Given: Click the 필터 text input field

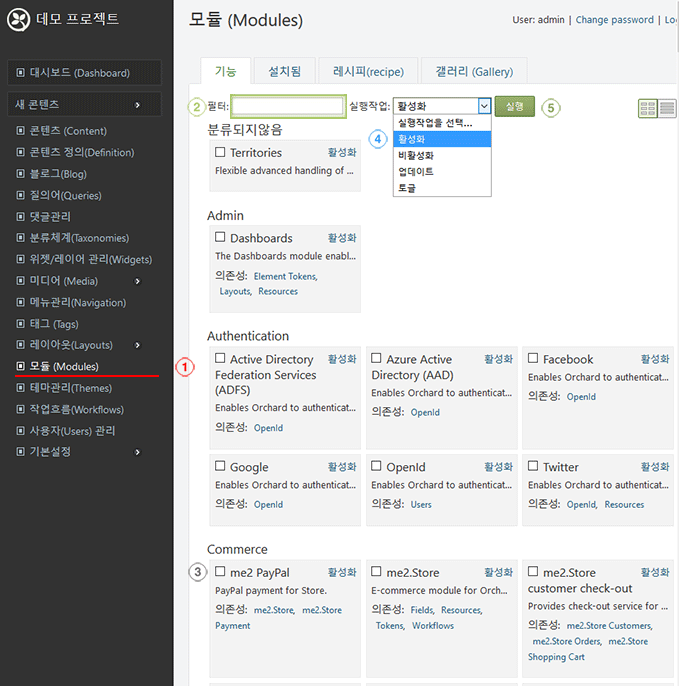Looking at the screenshot, I should (x=288, y=106).
